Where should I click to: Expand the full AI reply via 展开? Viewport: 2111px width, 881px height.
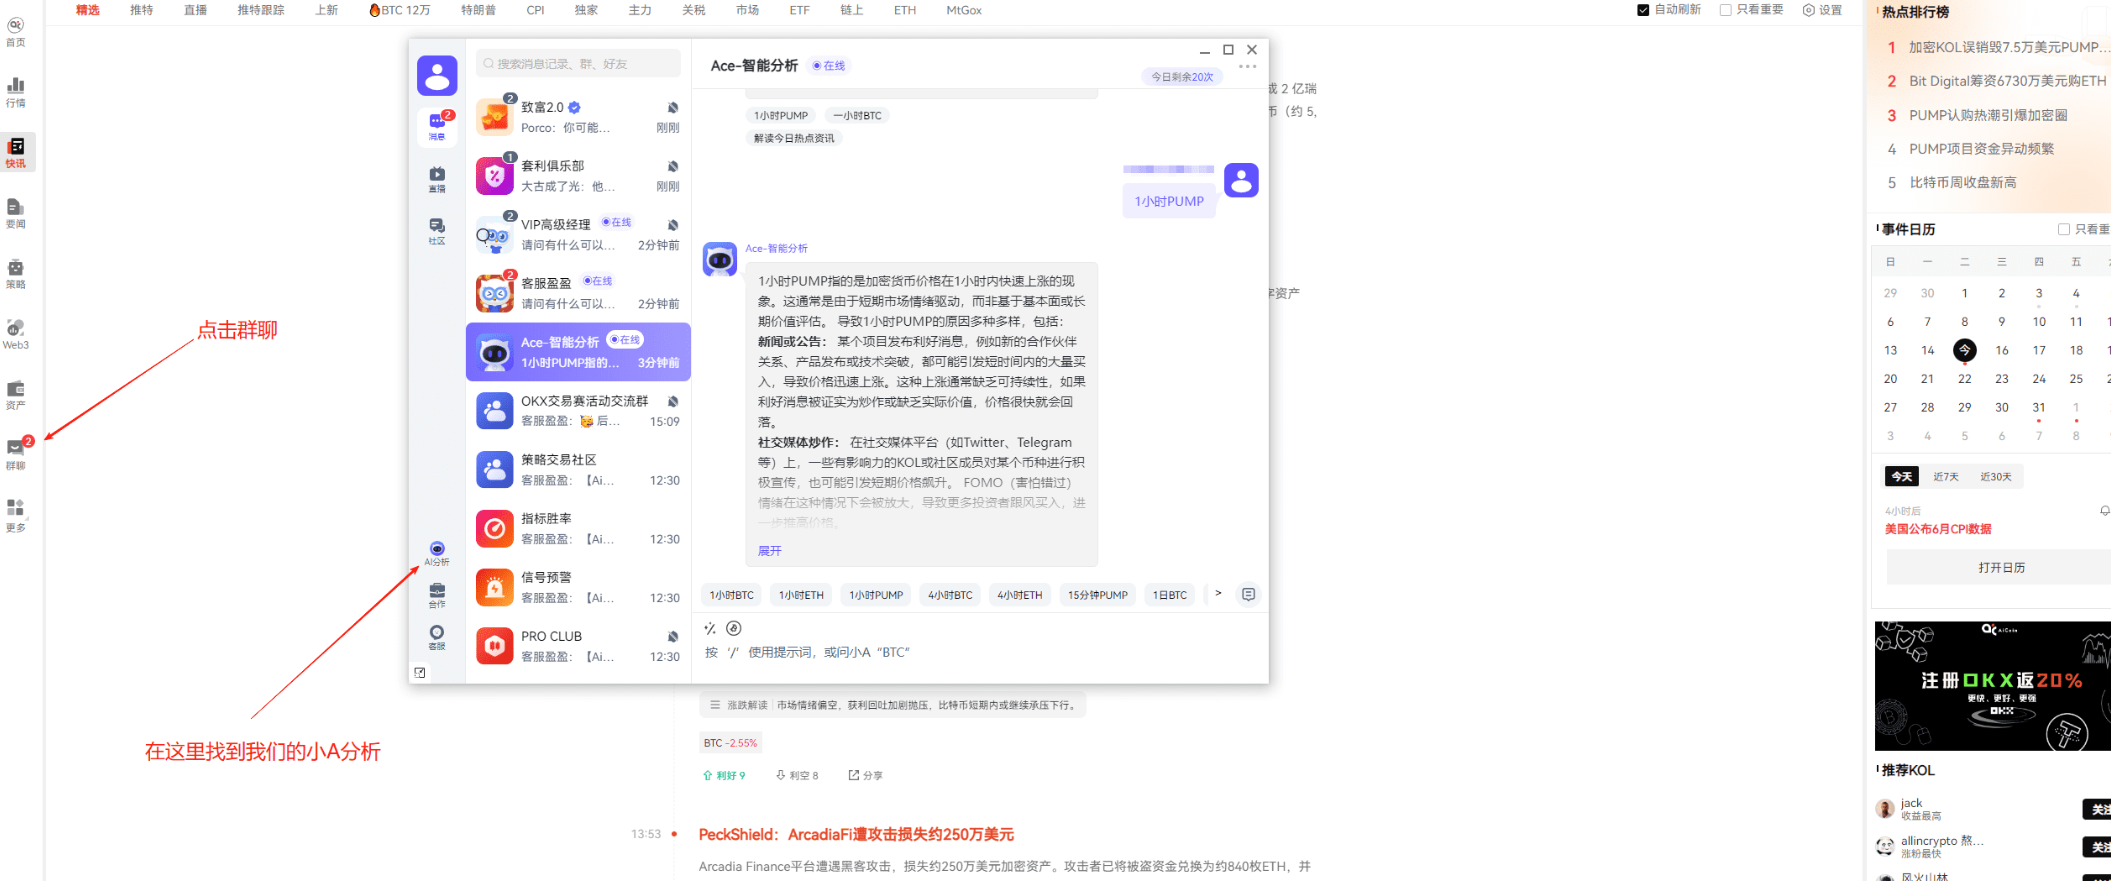769,551
